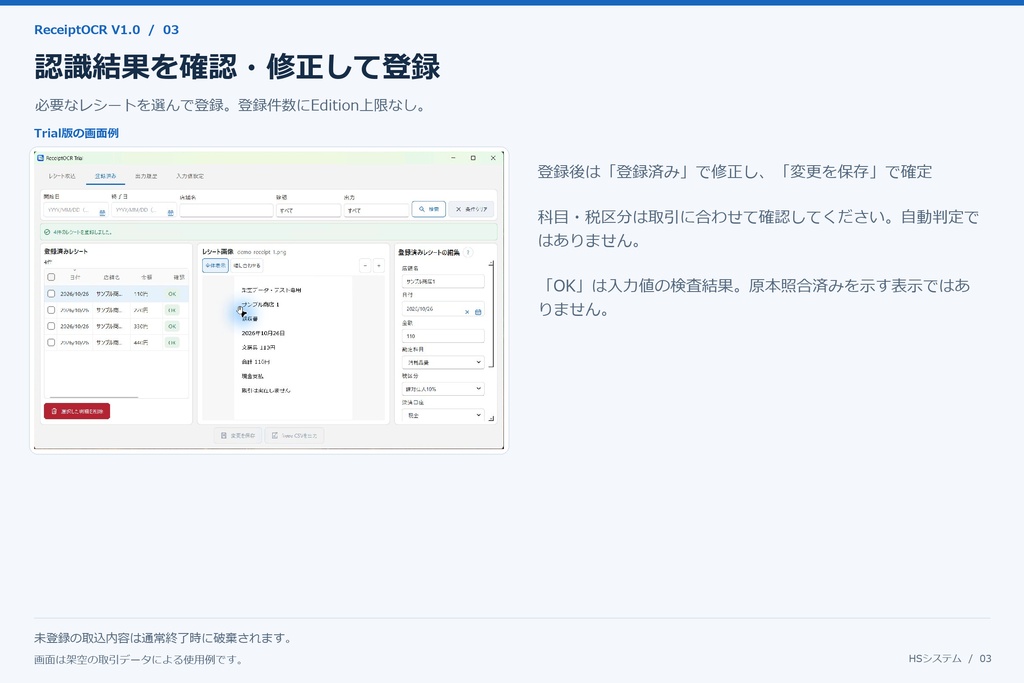This screenshot has height=683, width=1024.
Task: Check the 110円 receipt row checkbox
Action: (51, 294)
